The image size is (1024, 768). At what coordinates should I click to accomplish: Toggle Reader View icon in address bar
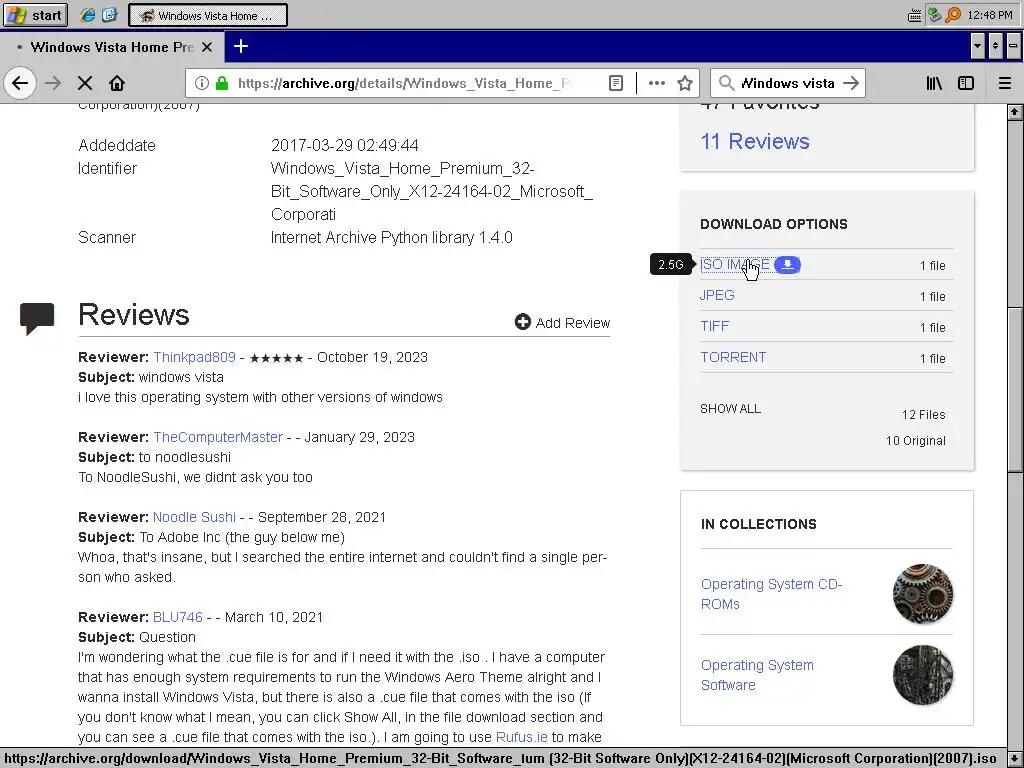pos(615,83)
